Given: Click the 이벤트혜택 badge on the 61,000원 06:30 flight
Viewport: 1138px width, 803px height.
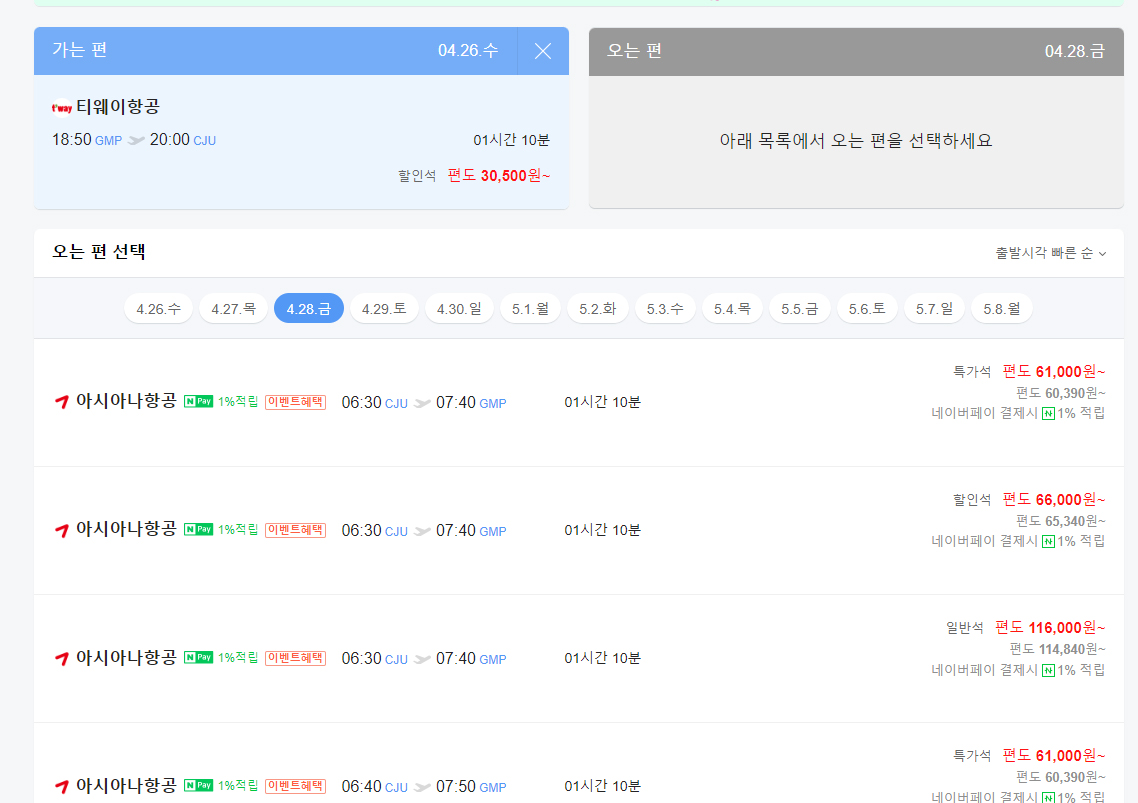Looking at the screenshot, I should point(295,402).
